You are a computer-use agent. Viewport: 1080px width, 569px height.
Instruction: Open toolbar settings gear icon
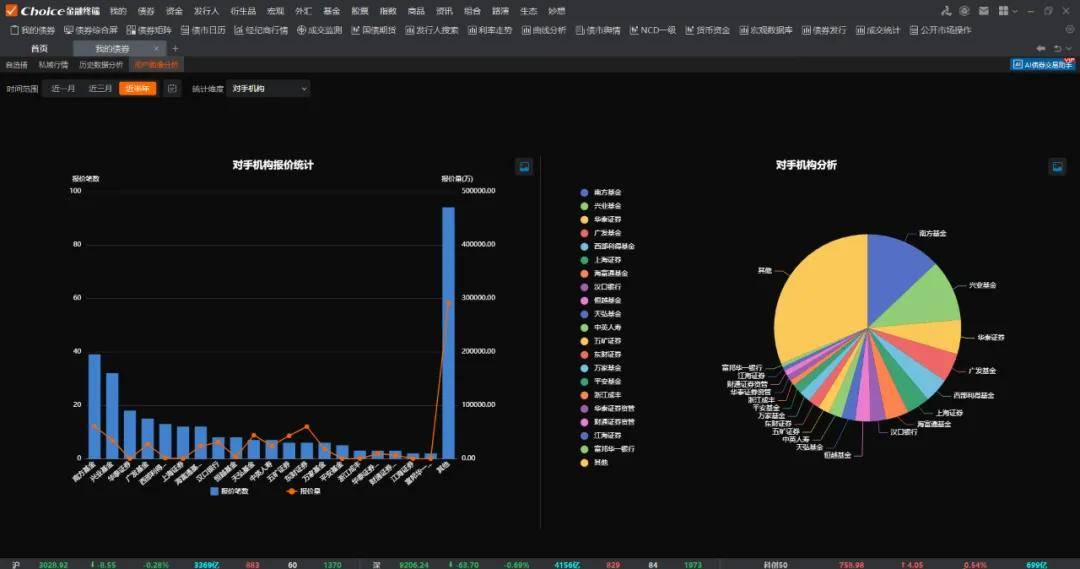click(x=1070, y=30)
